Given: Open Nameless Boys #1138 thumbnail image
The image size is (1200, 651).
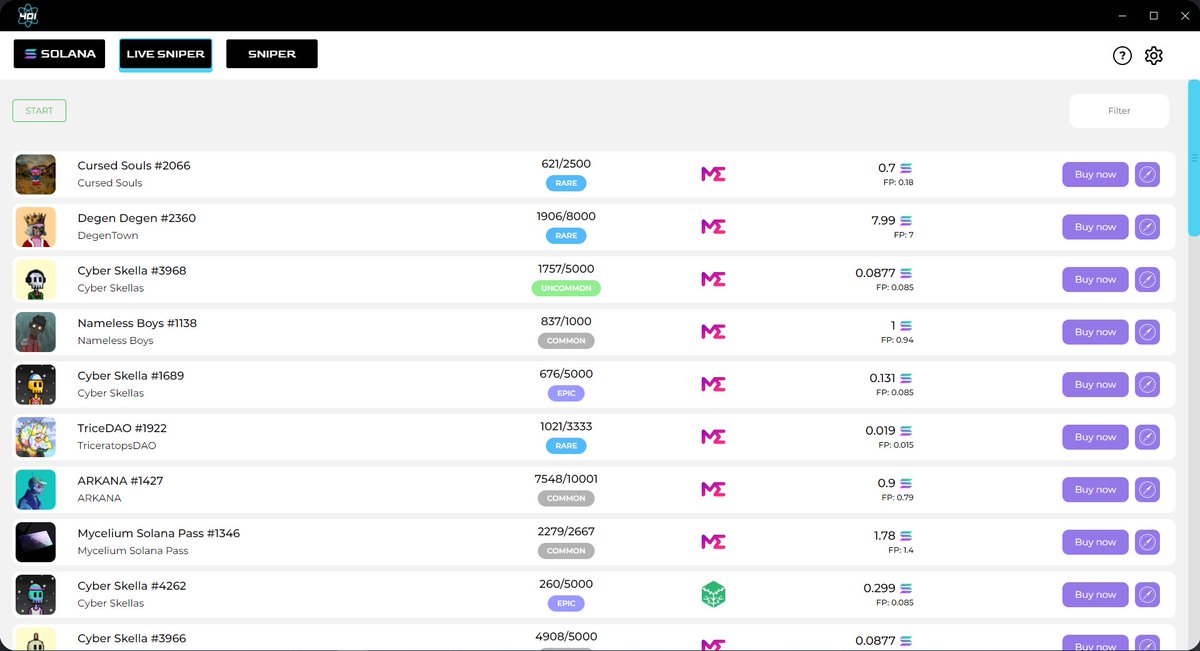Looking at the screenshot, I should point(35,332).
